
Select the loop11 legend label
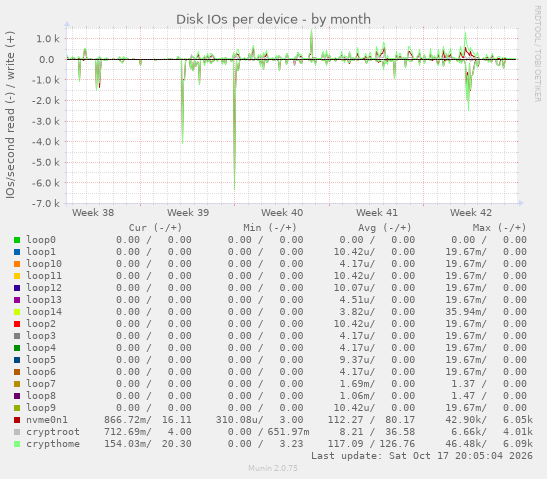[x=44, y=276]
